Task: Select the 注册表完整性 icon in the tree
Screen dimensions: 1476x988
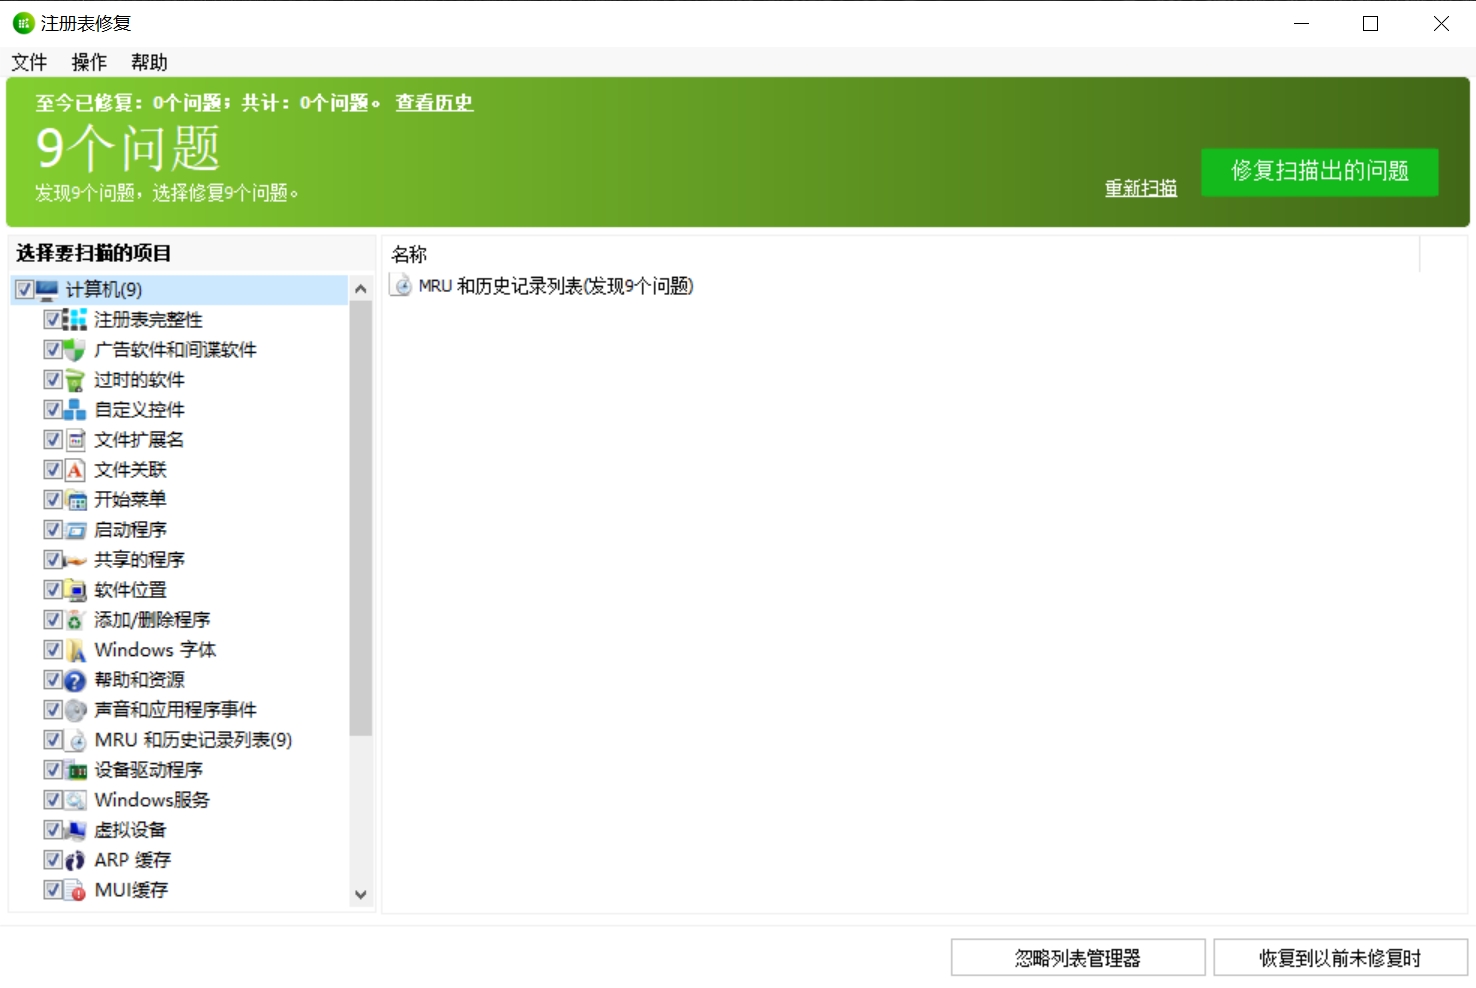Action: (75, 319)
